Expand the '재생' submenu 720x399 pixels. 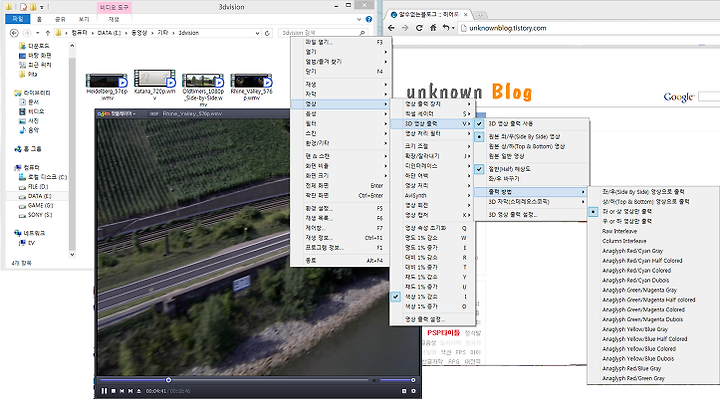coord(340,84)
